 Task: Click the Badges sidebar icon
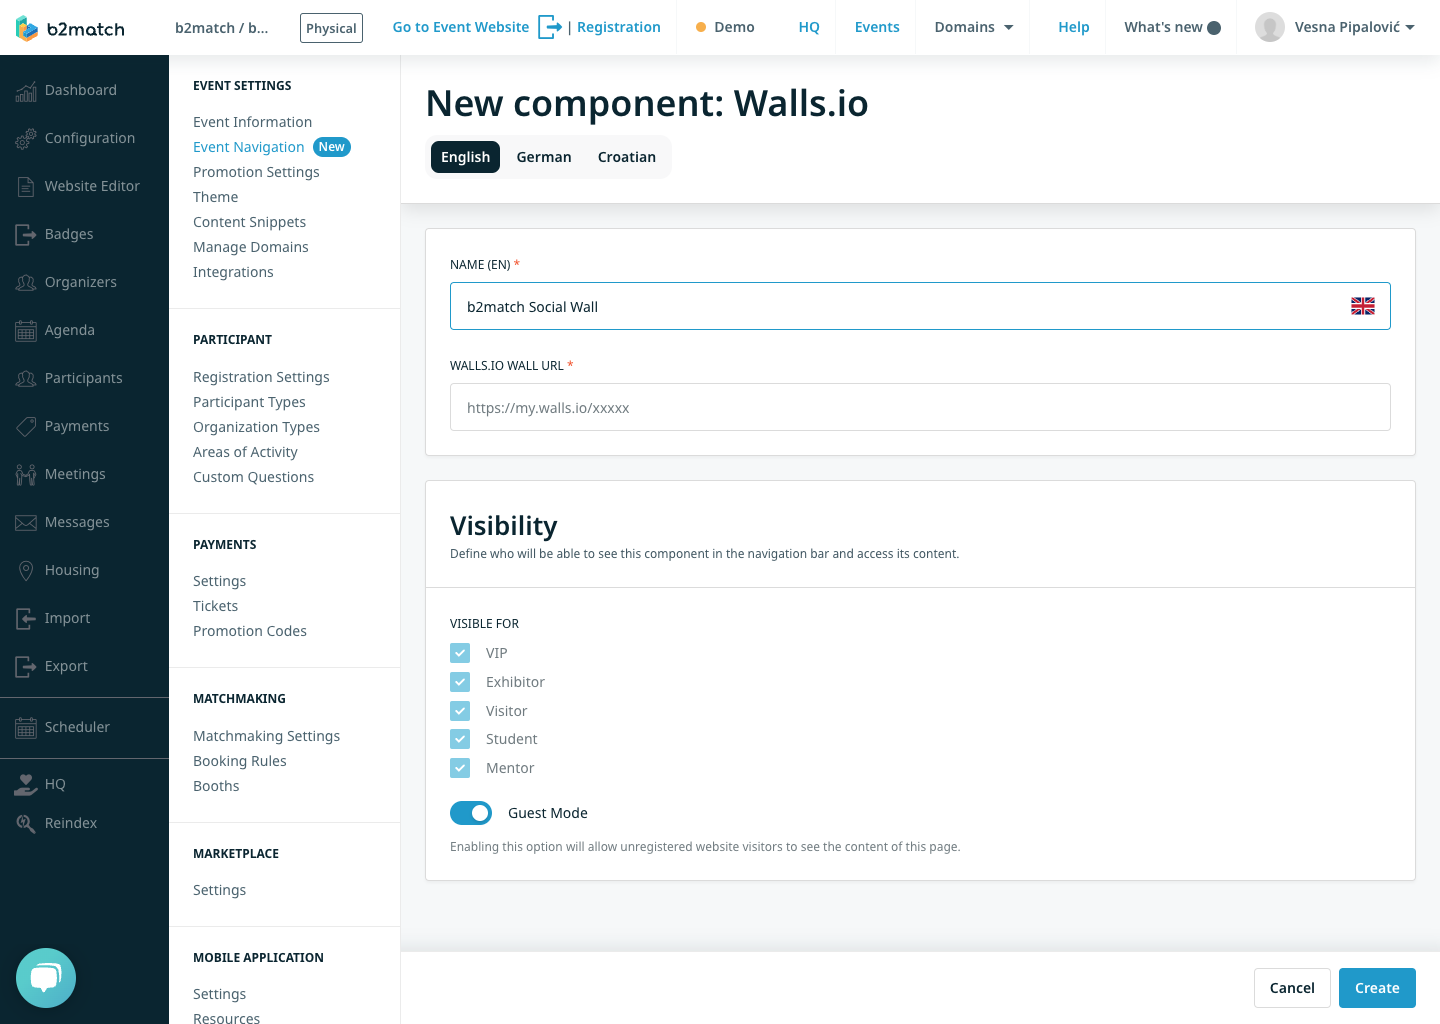tap(26, 235)
